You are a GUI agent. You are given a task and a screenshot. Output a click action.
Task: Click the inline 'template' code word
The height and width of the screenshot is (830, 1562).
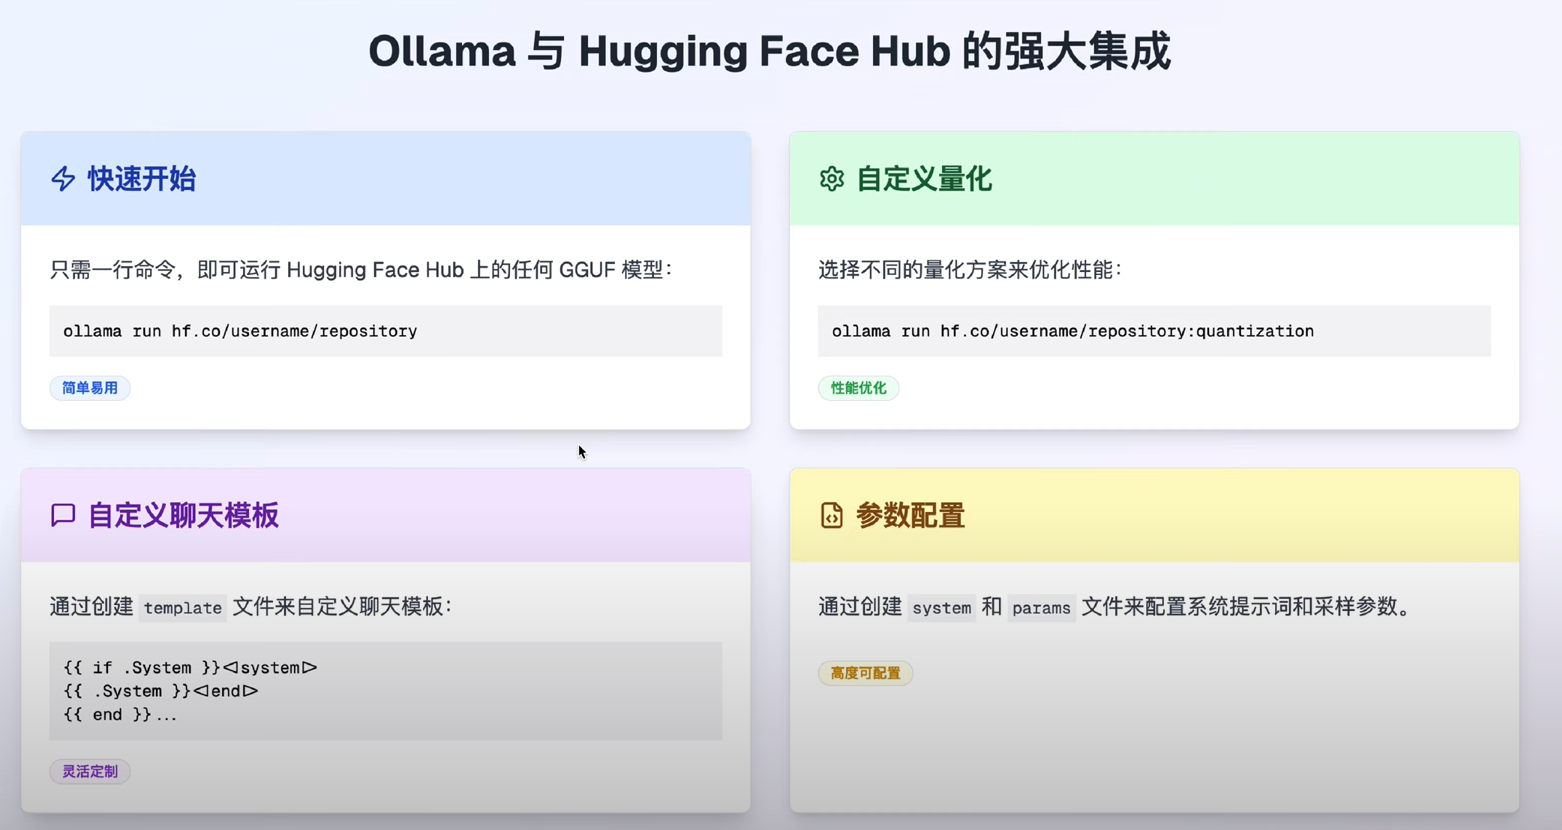click(183, 608)
